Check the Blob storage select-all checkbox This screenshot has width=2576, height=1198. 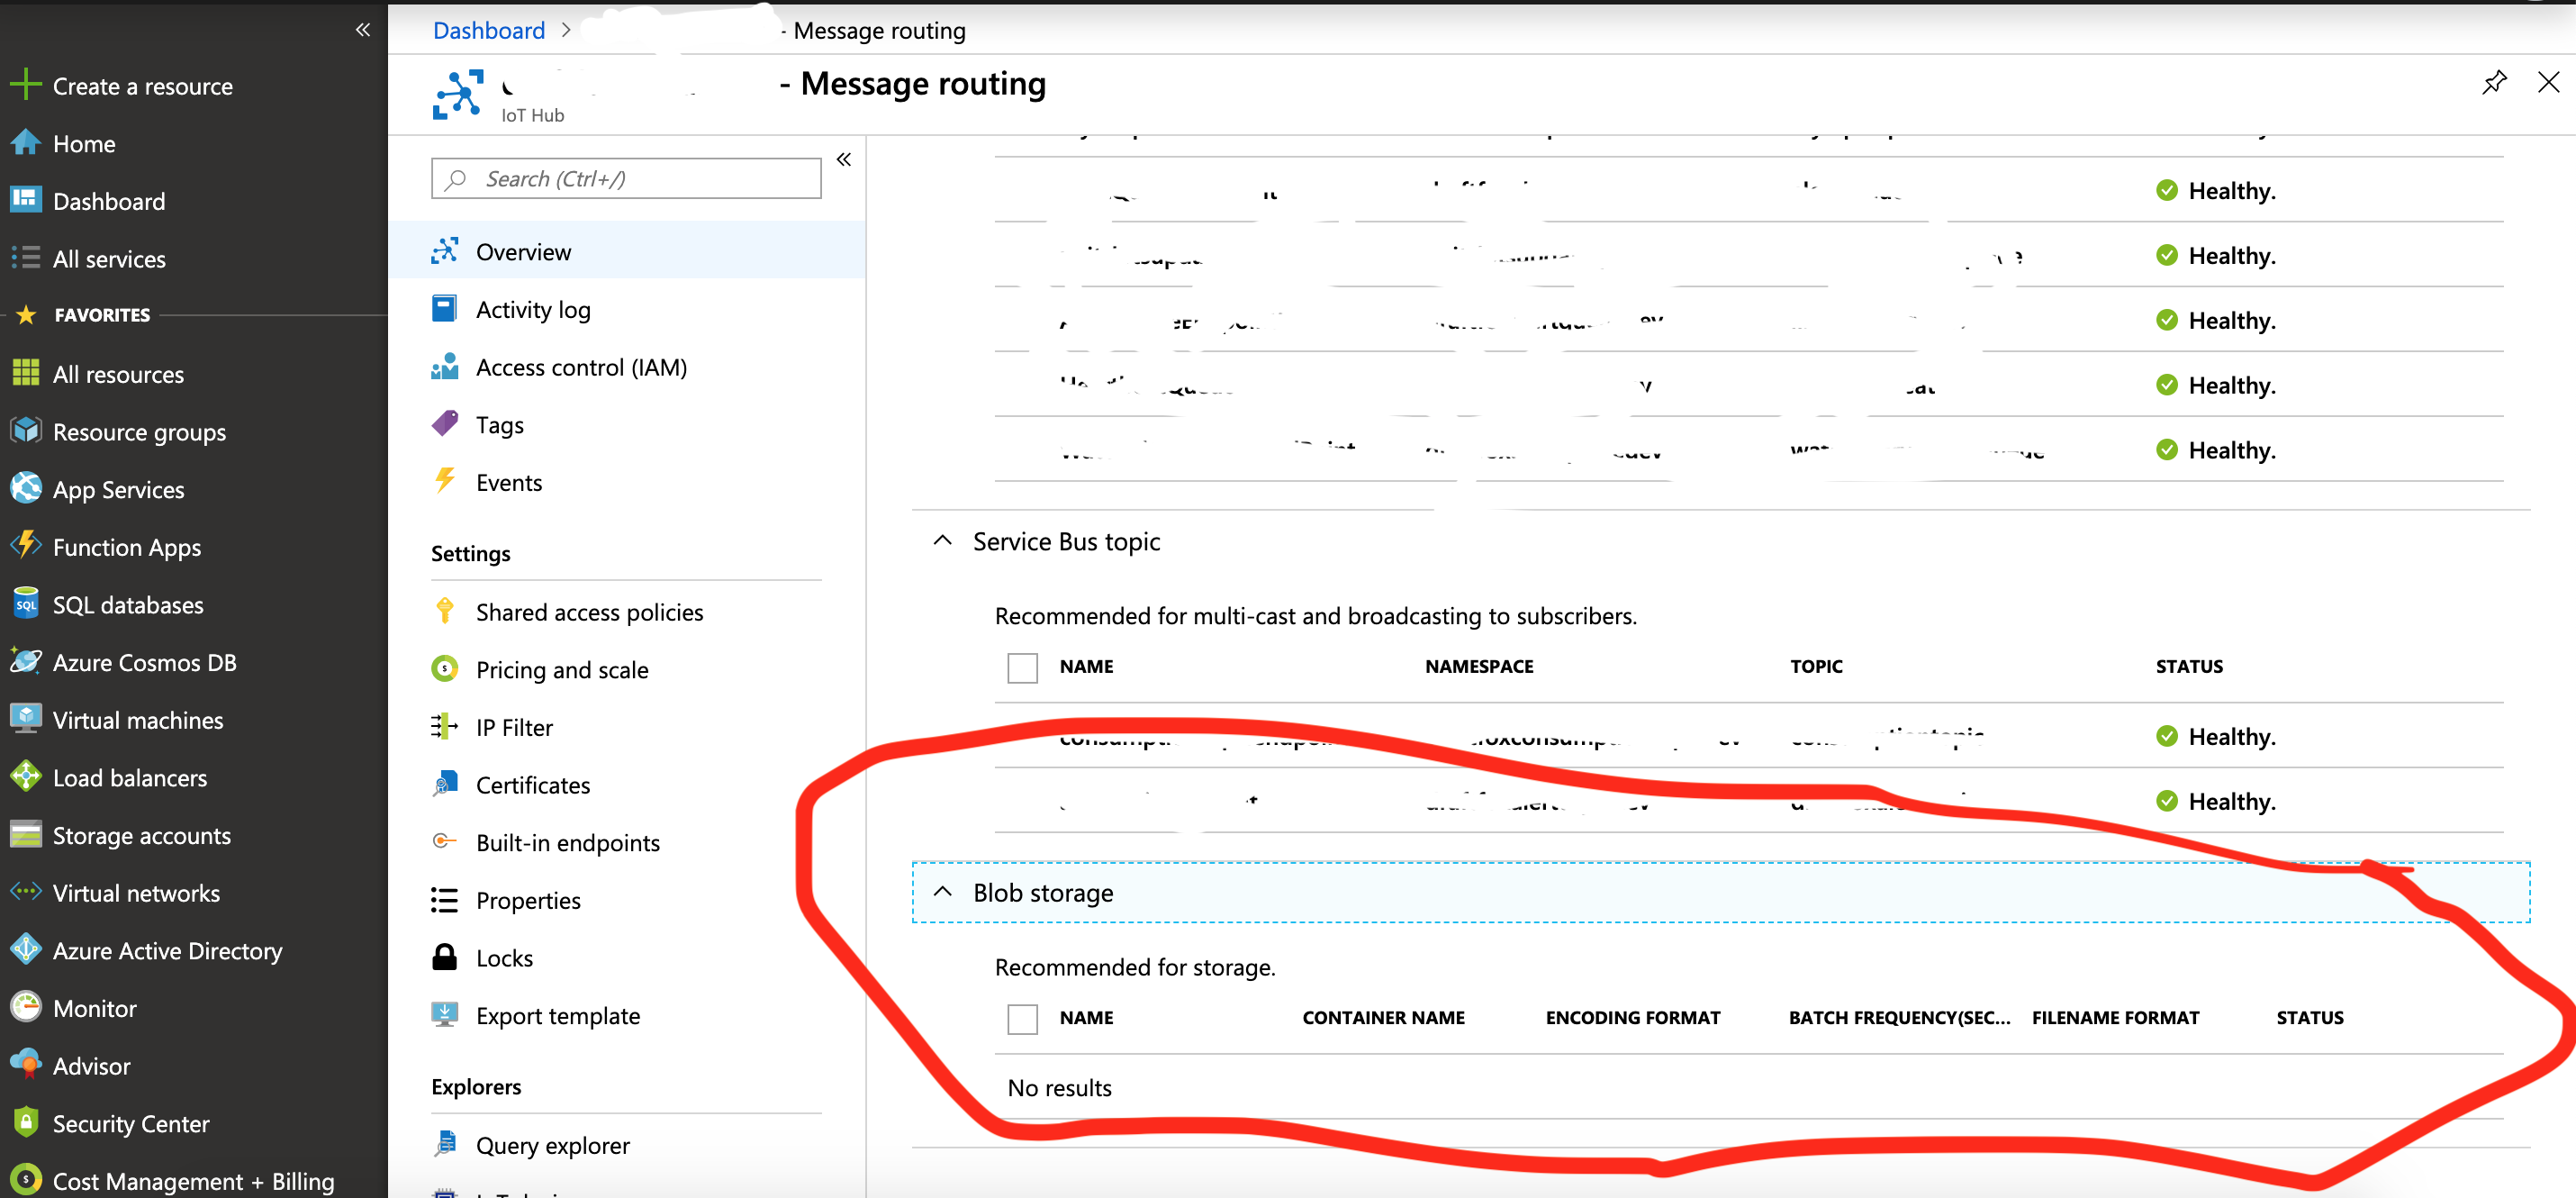click(x=1022, y=1018)
